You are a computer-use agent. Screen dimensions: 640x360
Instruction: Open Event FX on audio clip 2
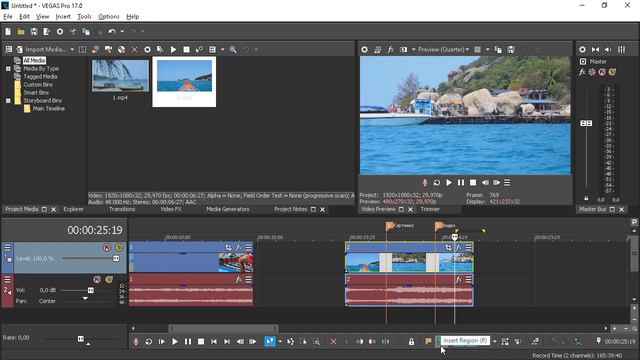[x=458, y=279]
